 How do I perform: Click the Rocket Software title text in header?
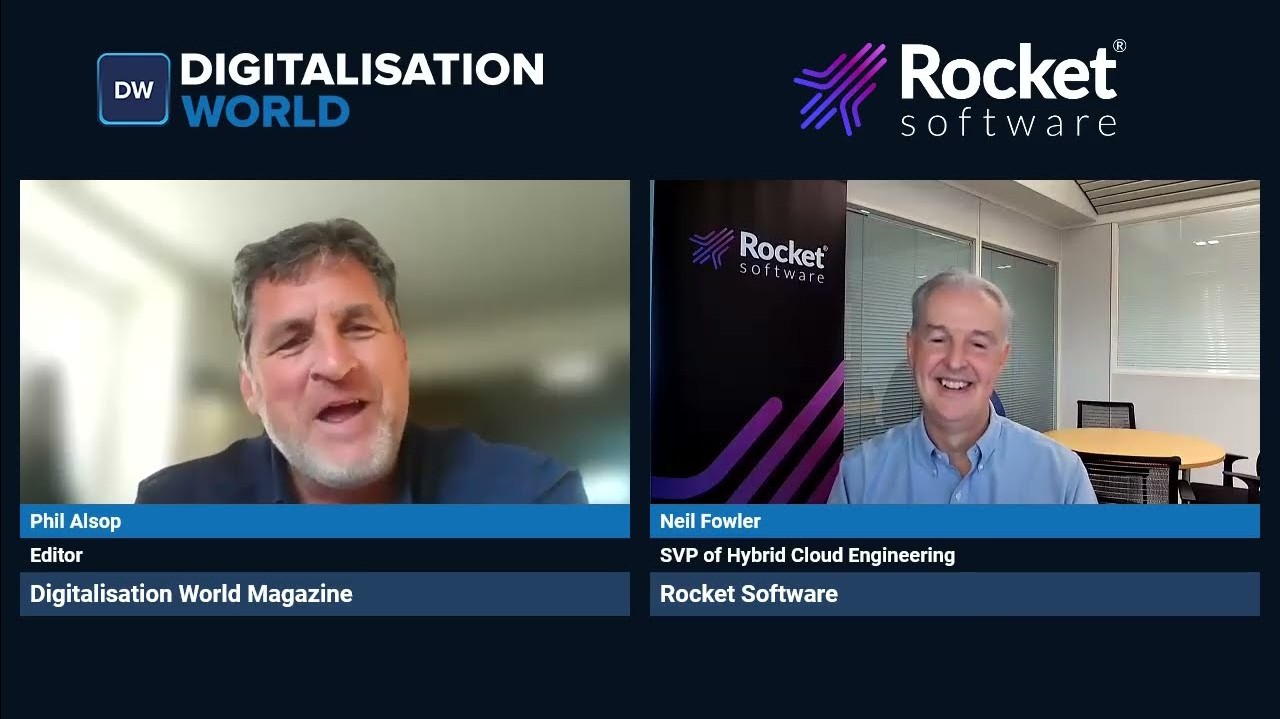(x=1012, y=89)
